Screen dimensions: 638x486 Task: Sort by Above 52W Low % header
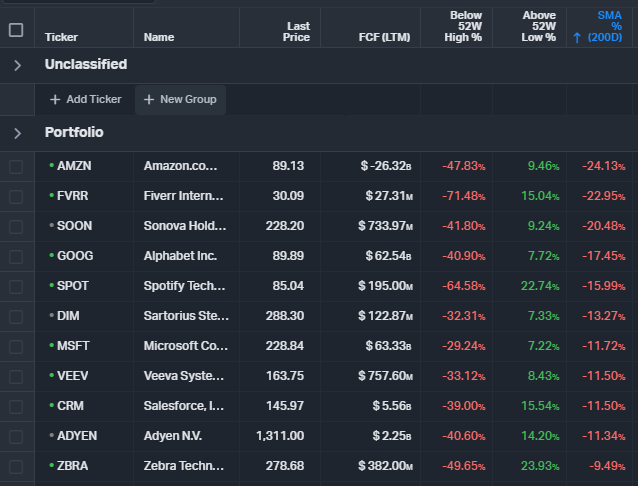[x=539, y=26]
